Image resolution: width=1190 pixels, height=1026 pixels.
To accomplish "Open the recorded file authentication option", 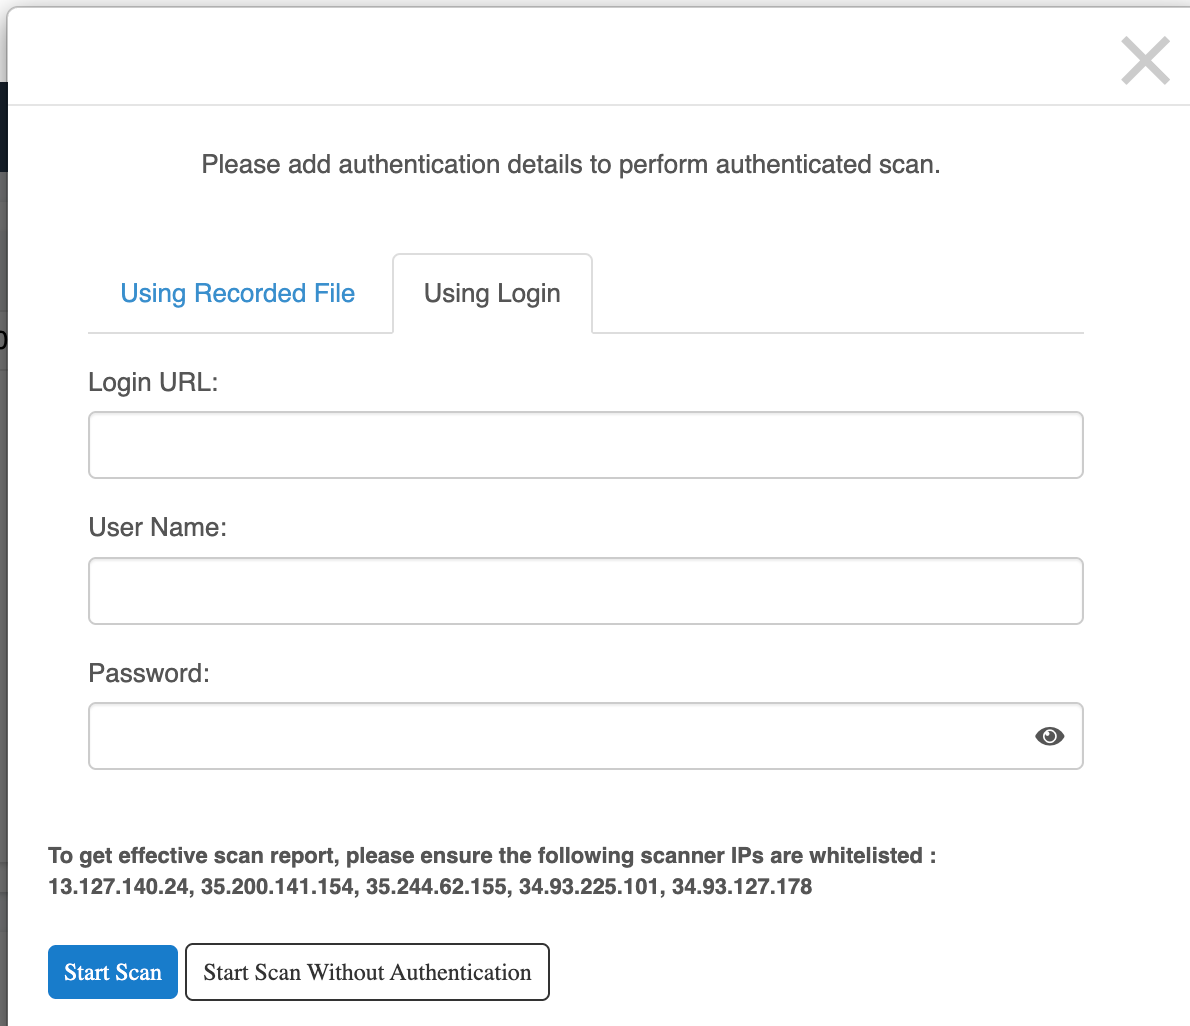I will tap(237, 293).
